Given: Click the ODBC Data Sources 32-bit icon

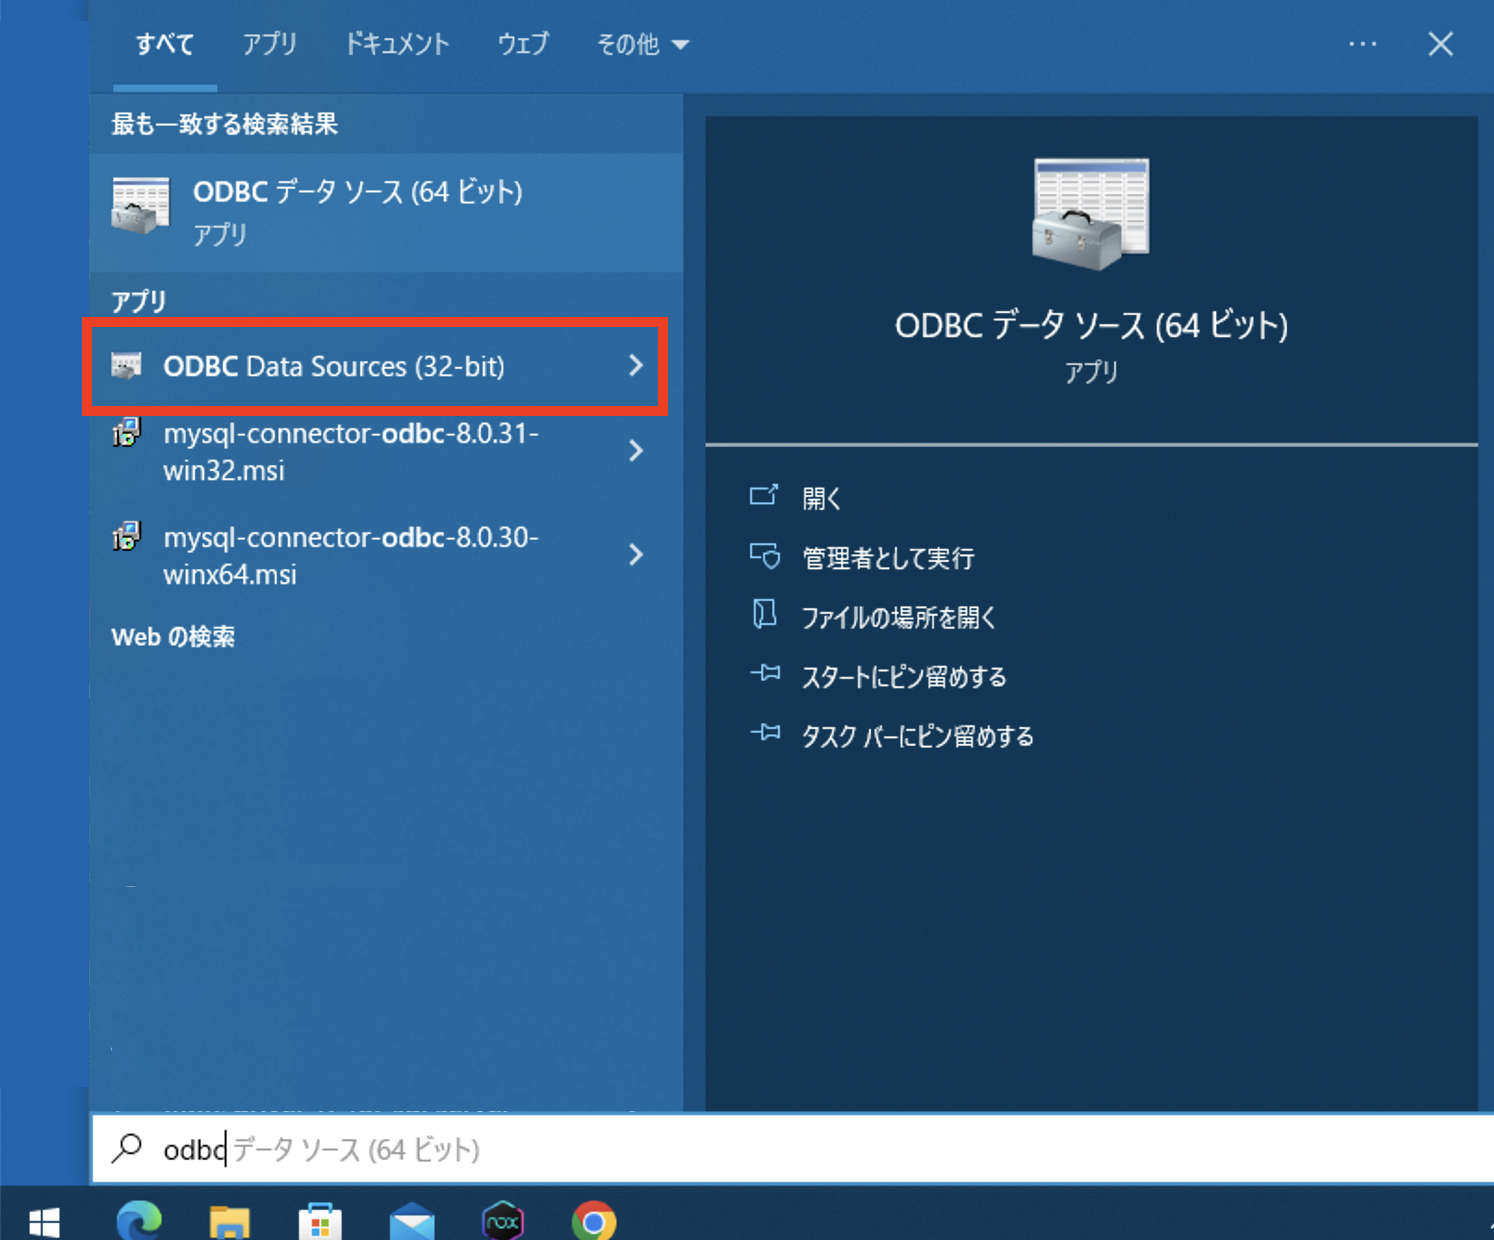Looking at the screenshot, I should click(126, 366).
